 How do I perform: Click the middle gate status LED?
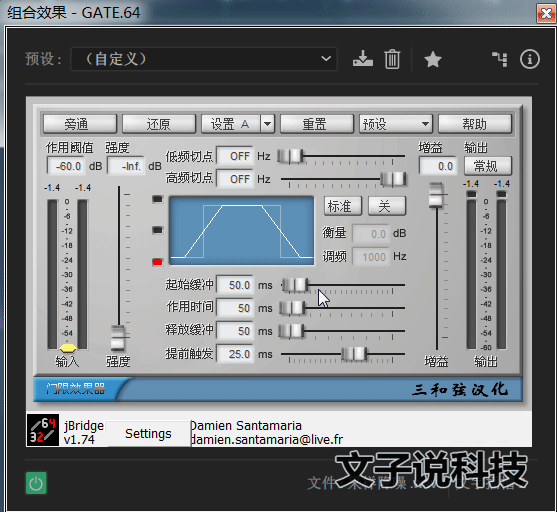158,230
